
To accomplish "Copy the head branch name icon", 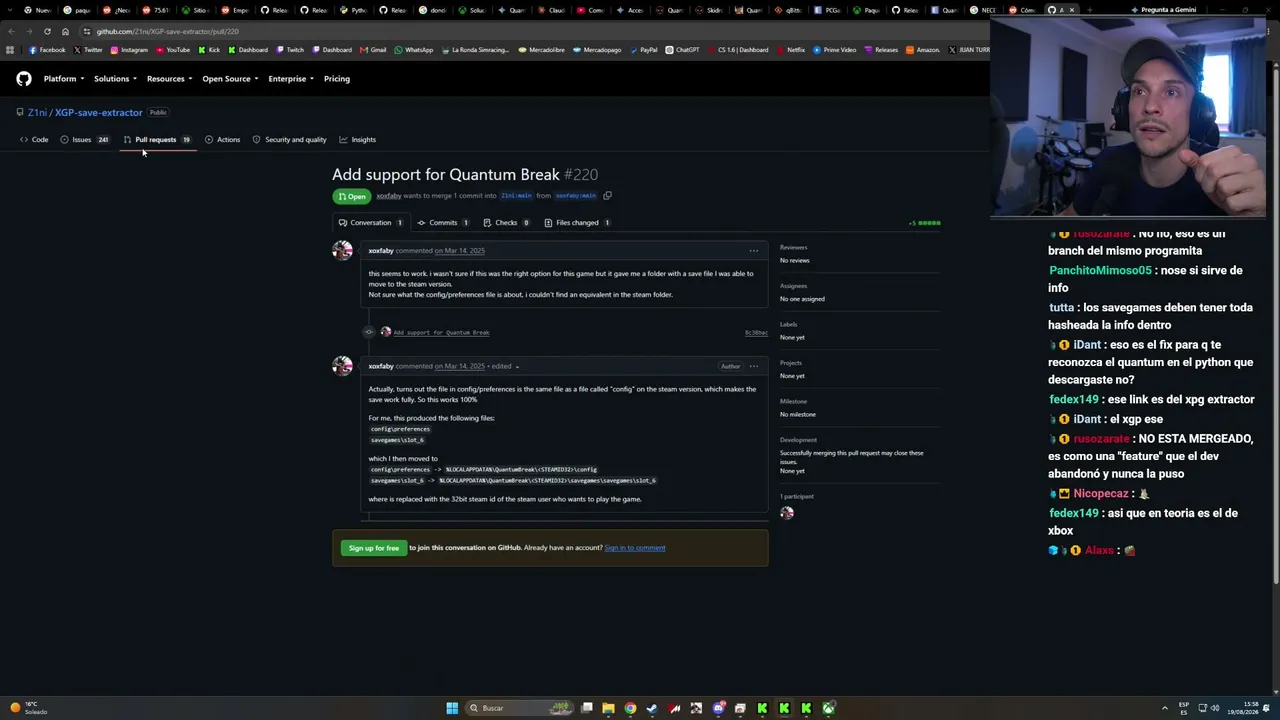I will (x=607, y=196).
